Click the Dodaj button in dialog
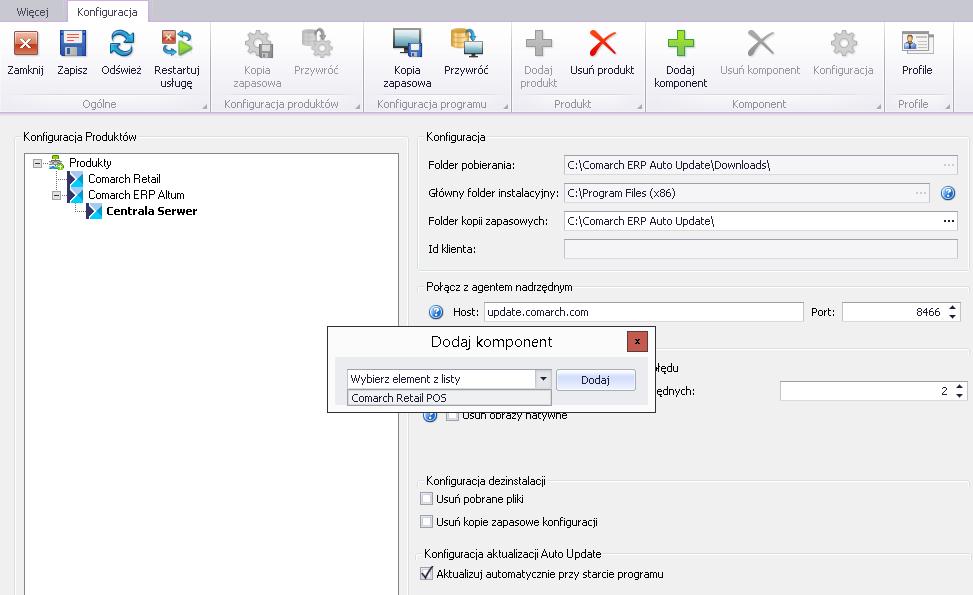This screenshot has width=973, height=595. 596,380
